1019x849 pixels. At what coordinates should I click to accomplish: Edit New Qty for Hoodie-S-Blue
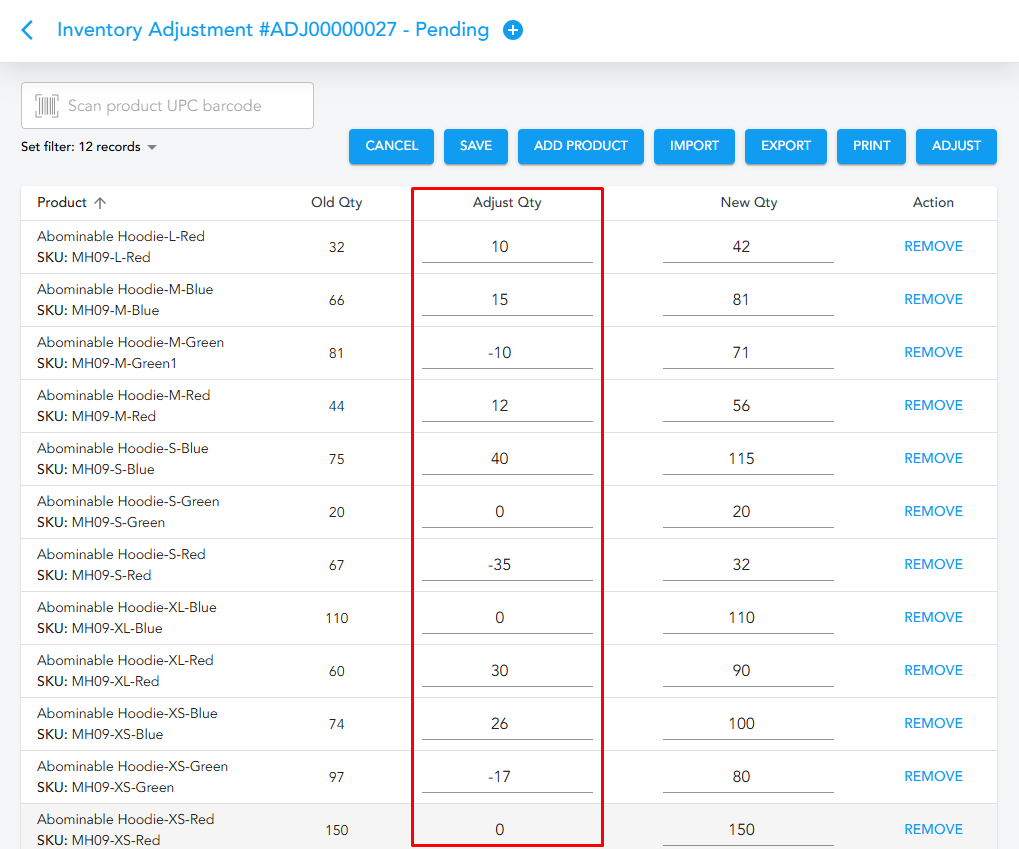click(747, 459)
